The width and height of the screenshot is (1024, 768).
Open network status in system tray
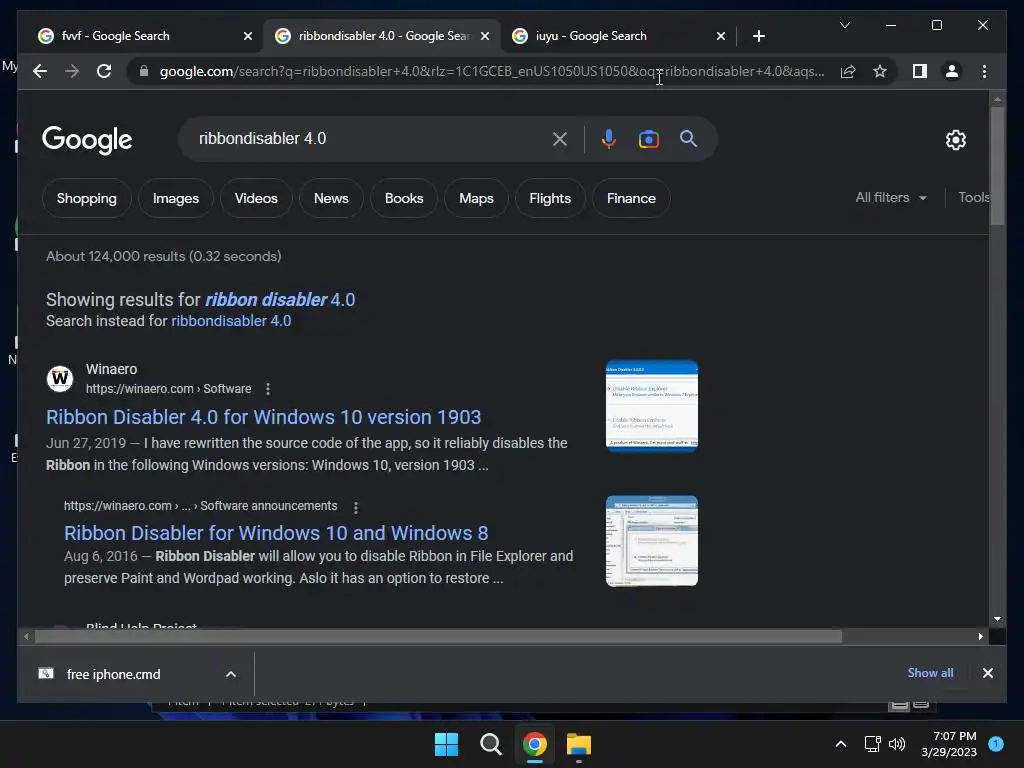tap(872, 744)
